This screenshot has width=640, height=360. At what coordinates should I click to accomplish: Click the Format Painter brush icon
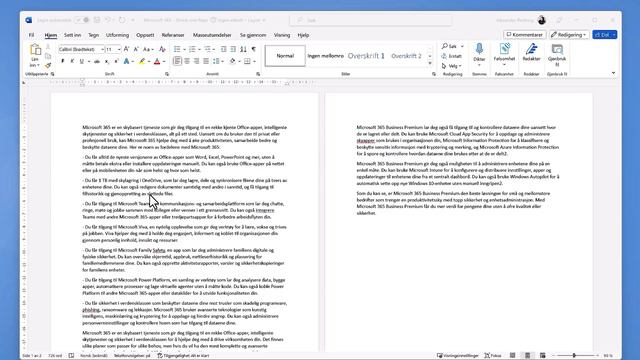[x=48, y=65]
